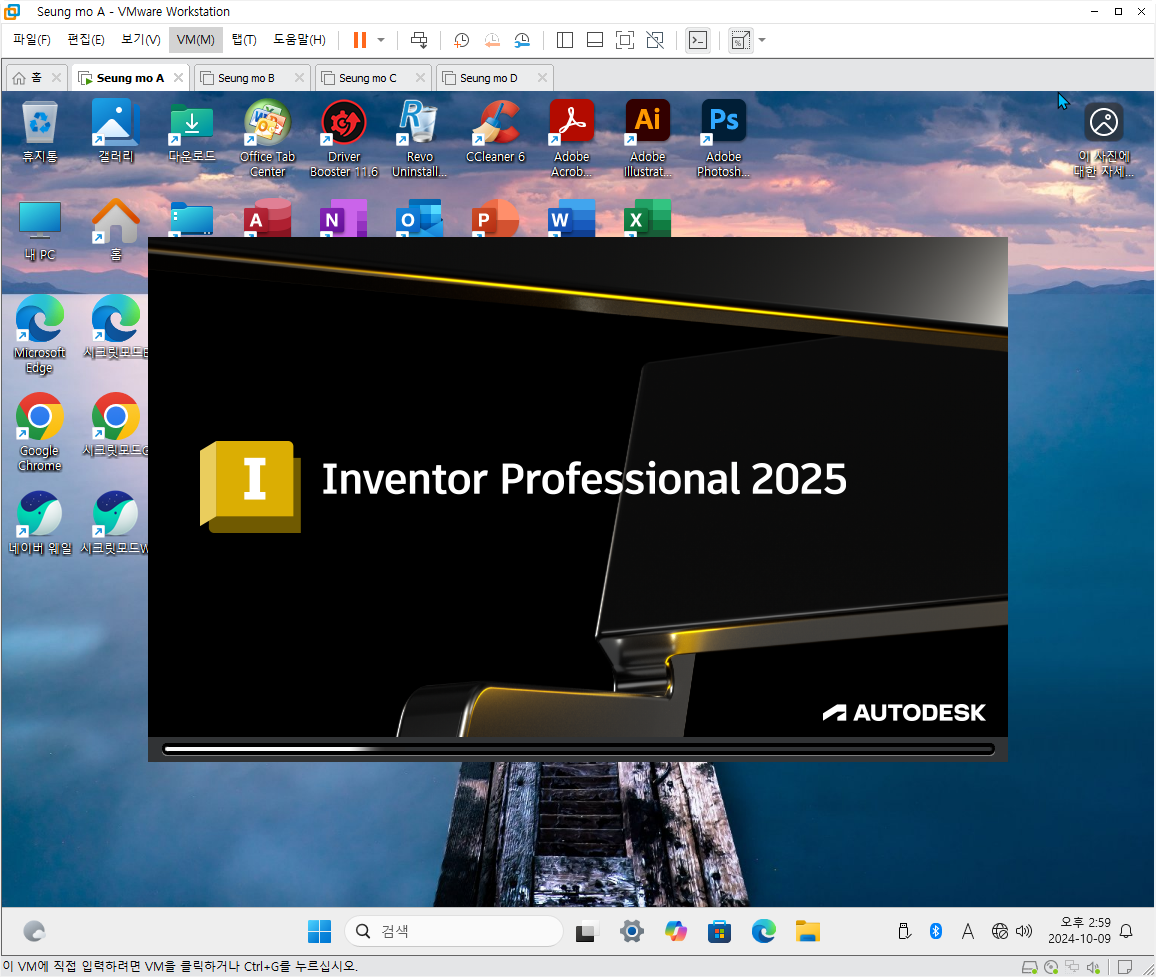Select the Adobe Acrobat desktop icon
The width and height of the screenshot is (1156, 977).
(x=571, y=139)
